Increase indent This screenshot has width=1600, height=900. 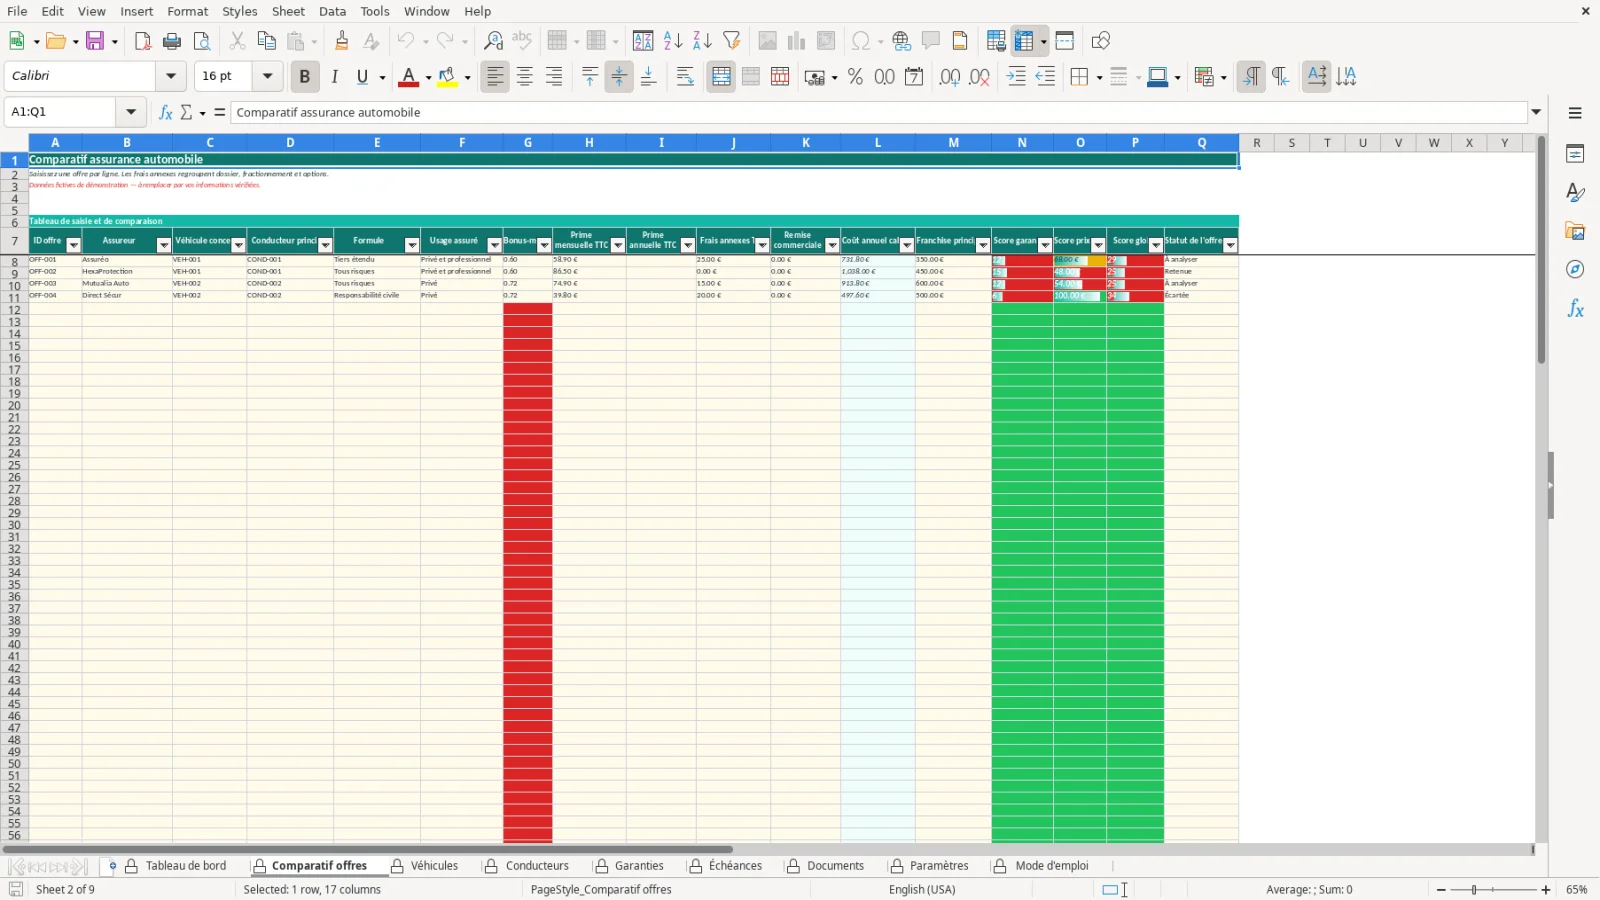(x=1016, y=77)
